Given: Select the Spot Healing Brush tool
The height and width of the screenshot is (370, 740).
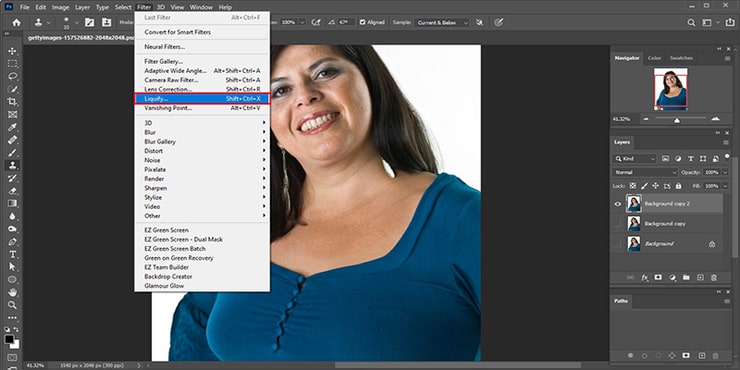Looking at the screenshot, I should (x=12, y=140).
